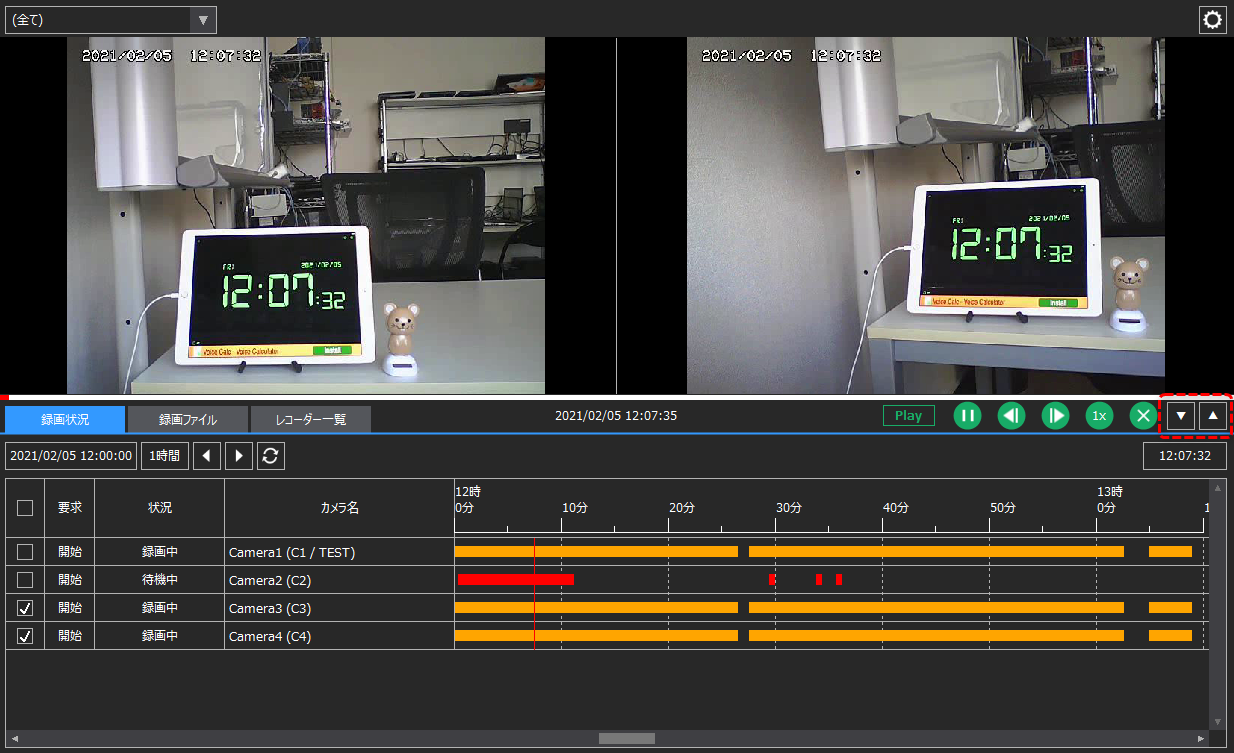Viewport: 1234px width, 753px height.
Task: Select the red playhead marker on the timeline
Action: (535, 590)
